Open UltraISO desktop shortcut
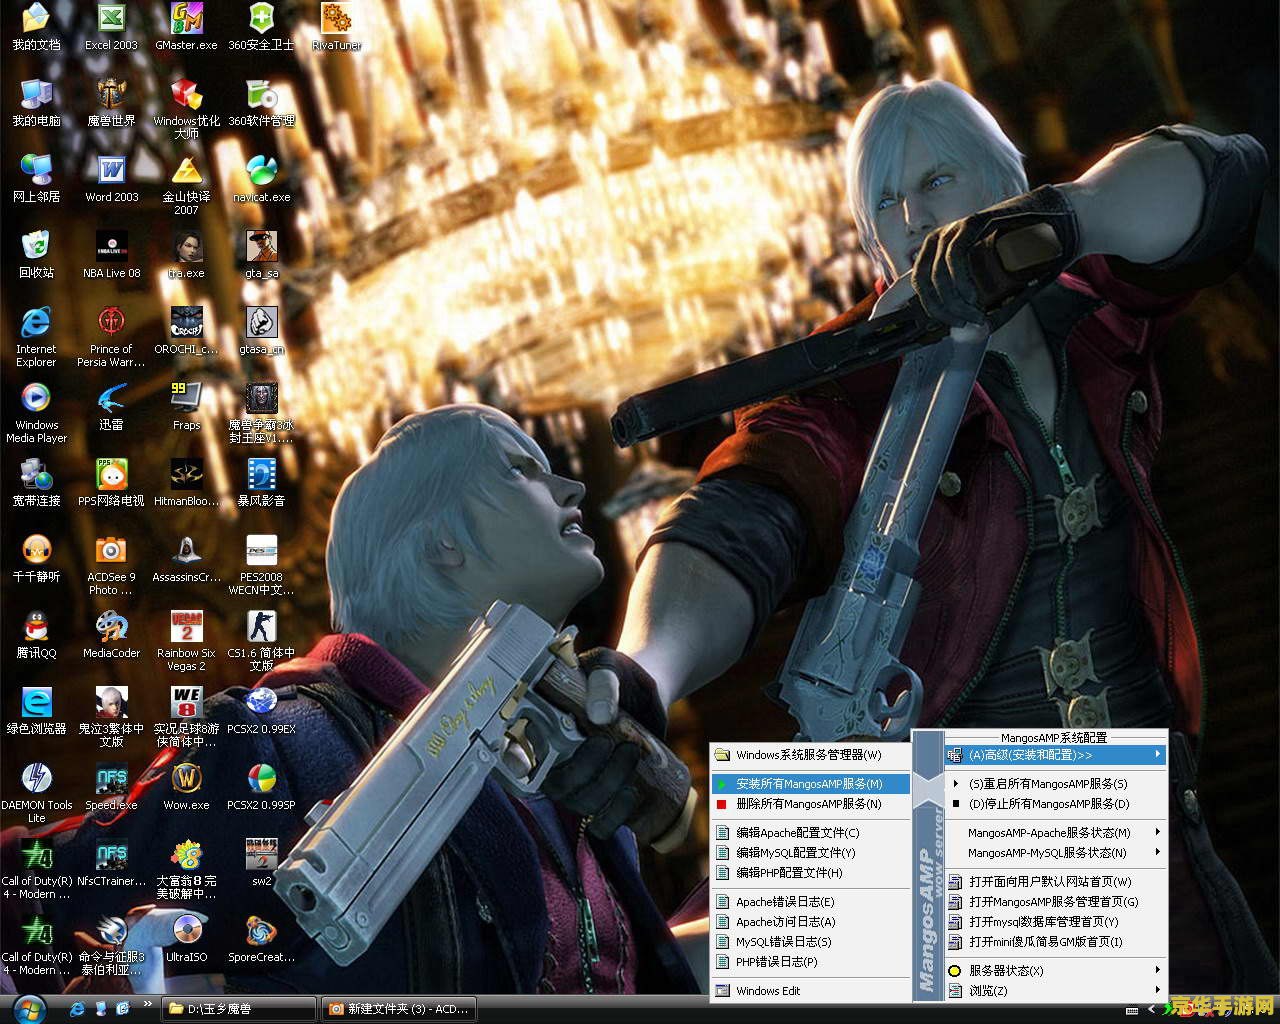 [x=186, y=938]
